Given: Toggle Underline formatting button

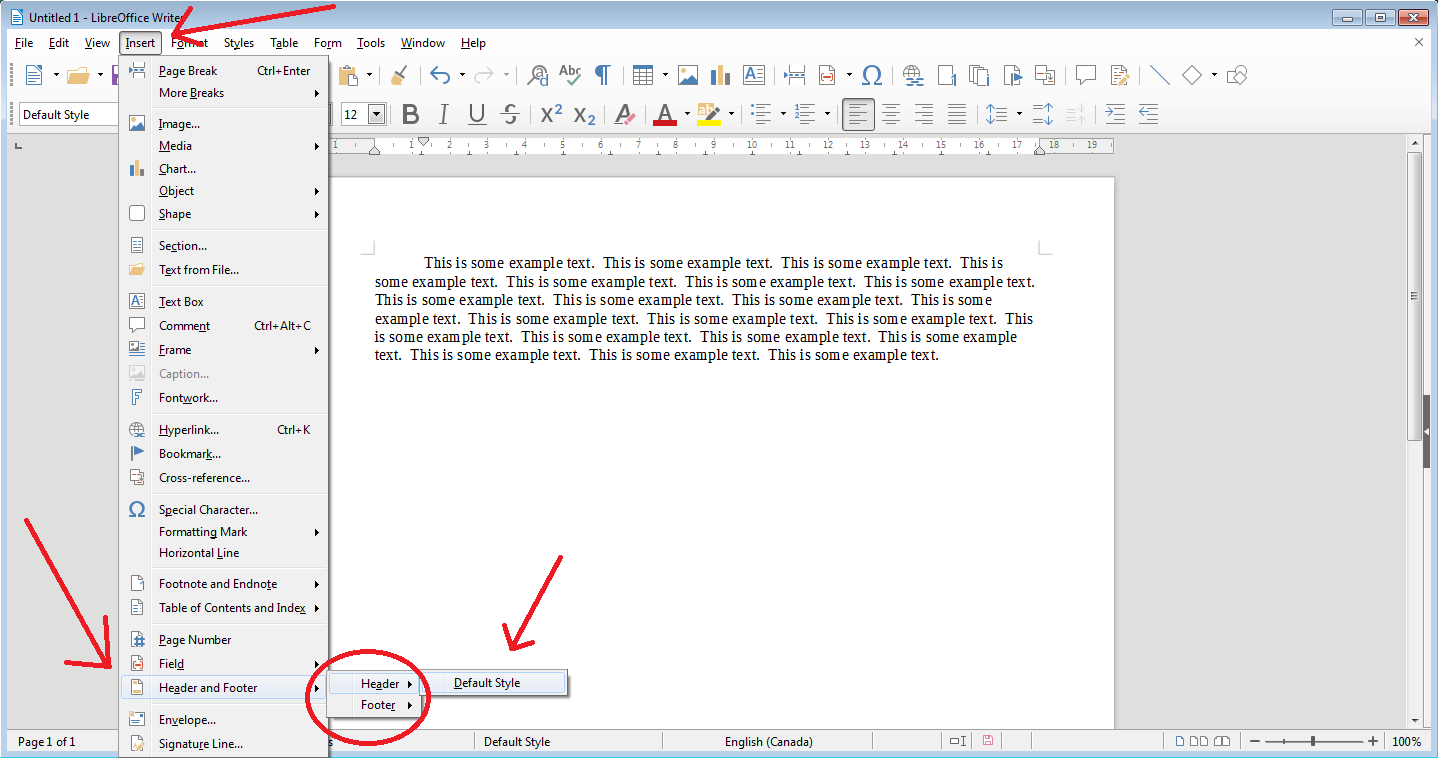Looking at the screenshot, I should click(x=477, y=114).
